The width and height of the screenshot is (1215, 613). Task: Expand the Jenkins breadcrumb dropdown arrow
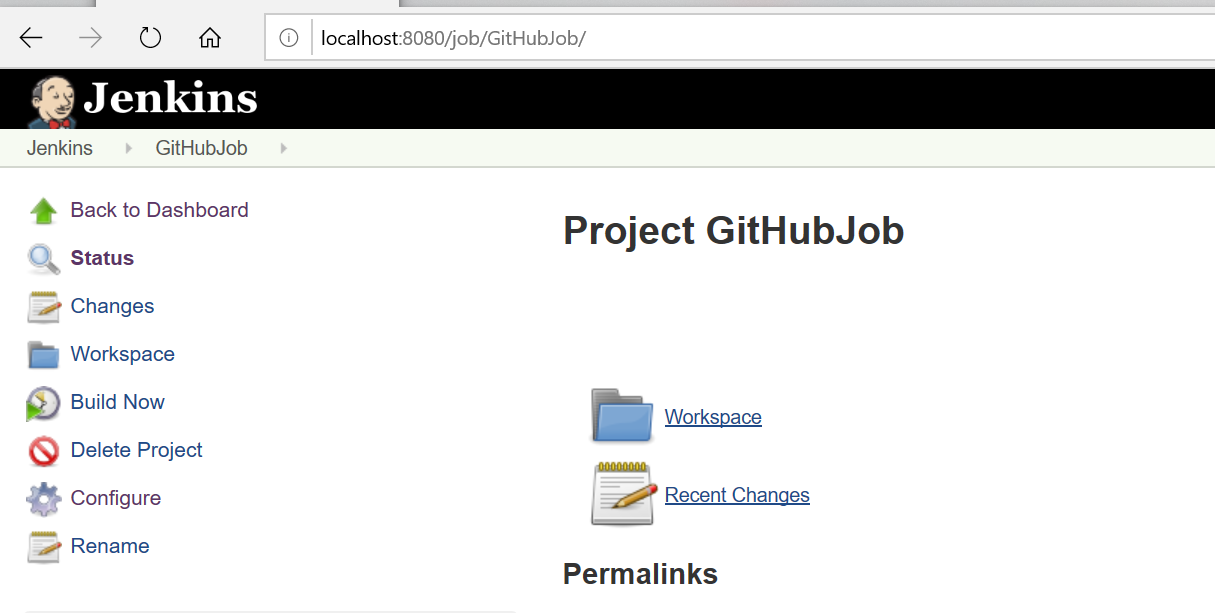coord(128,149)
